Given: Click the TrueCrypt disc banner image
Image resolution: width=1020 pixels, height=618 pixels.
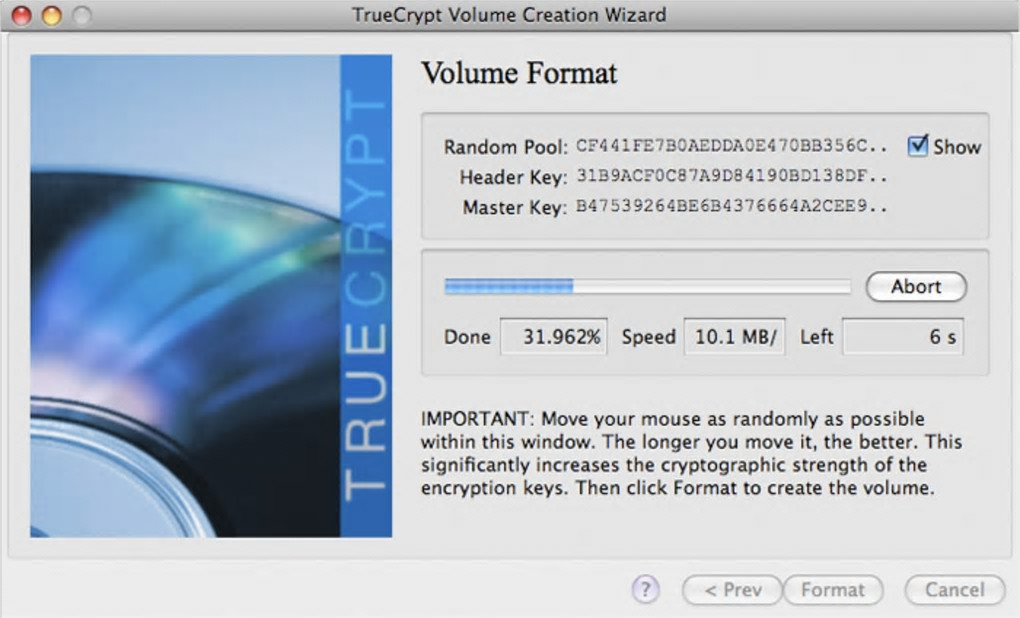Looking at the screenshot, I should coord(211,296).
